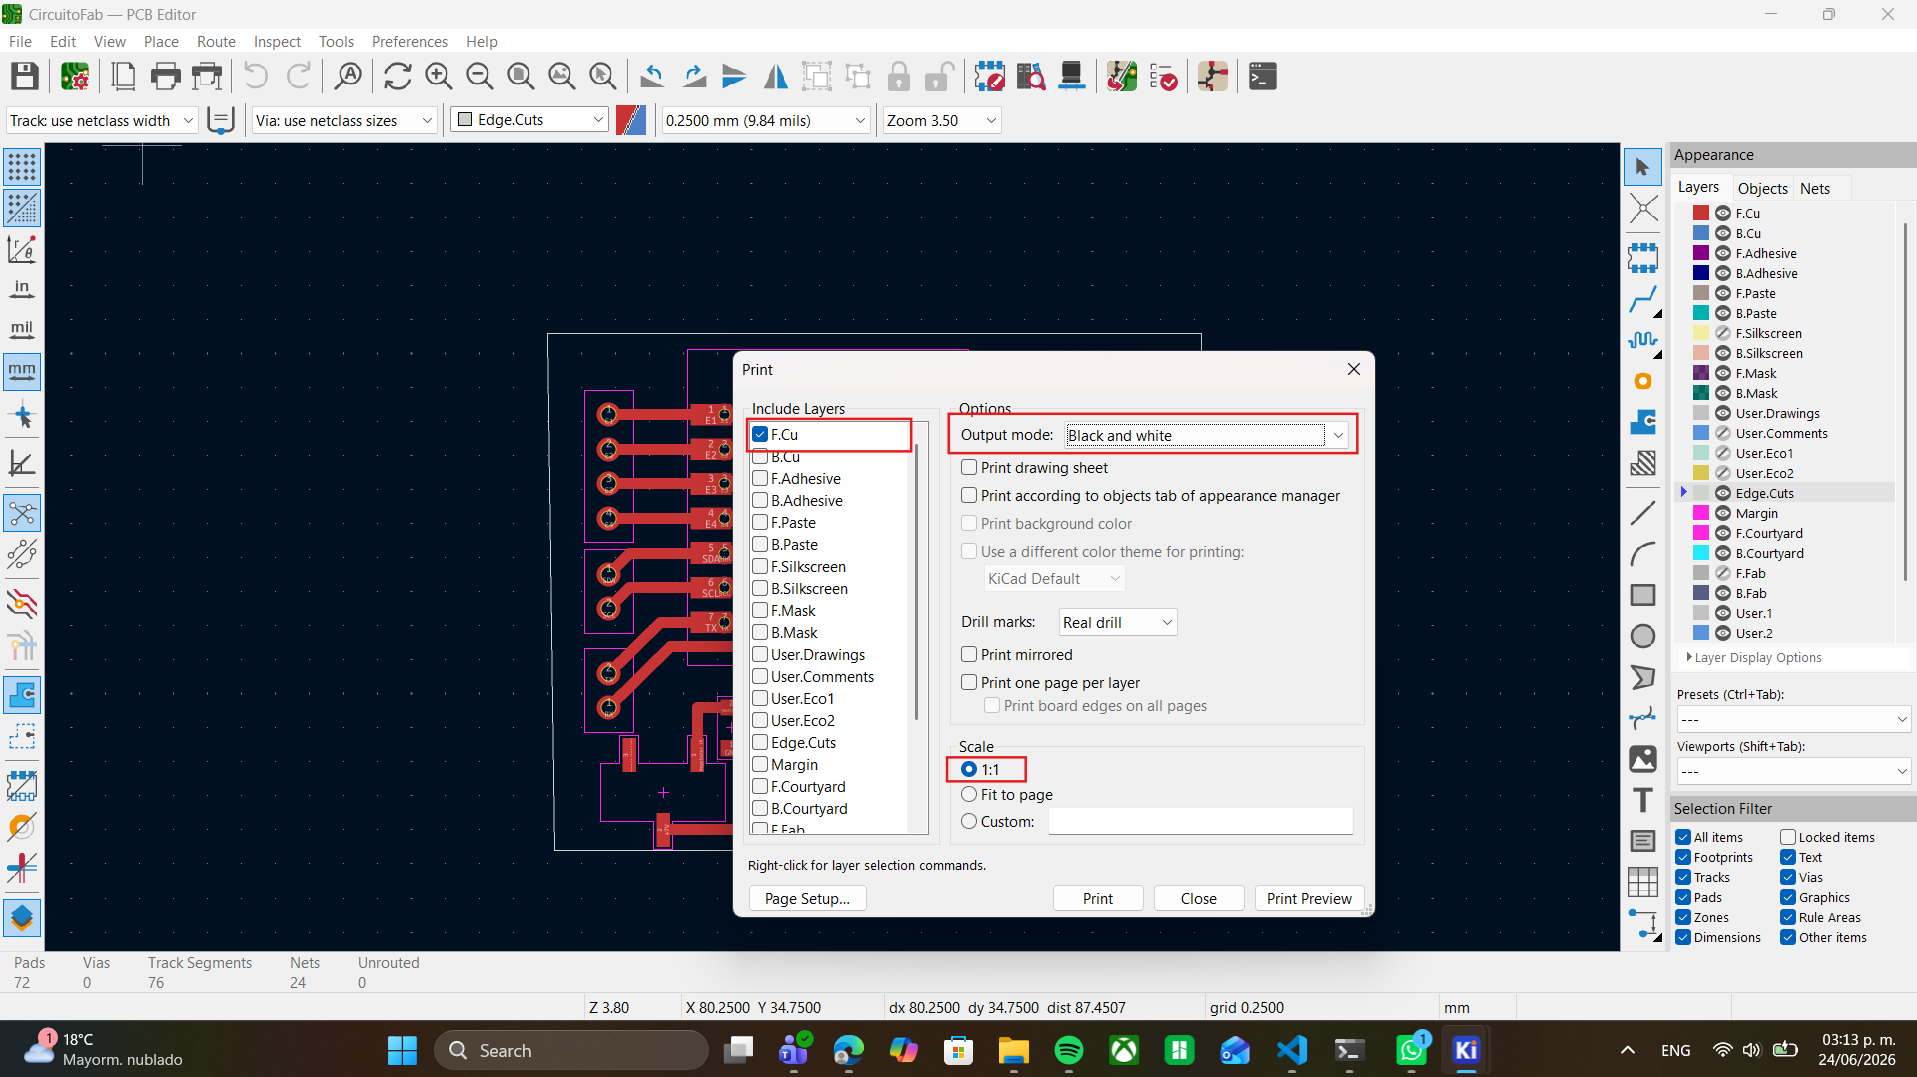This screenshot has width=1917, height=1077.
Task: Open the Zoom 3.50 dropdown
Action: click(941, 120)
